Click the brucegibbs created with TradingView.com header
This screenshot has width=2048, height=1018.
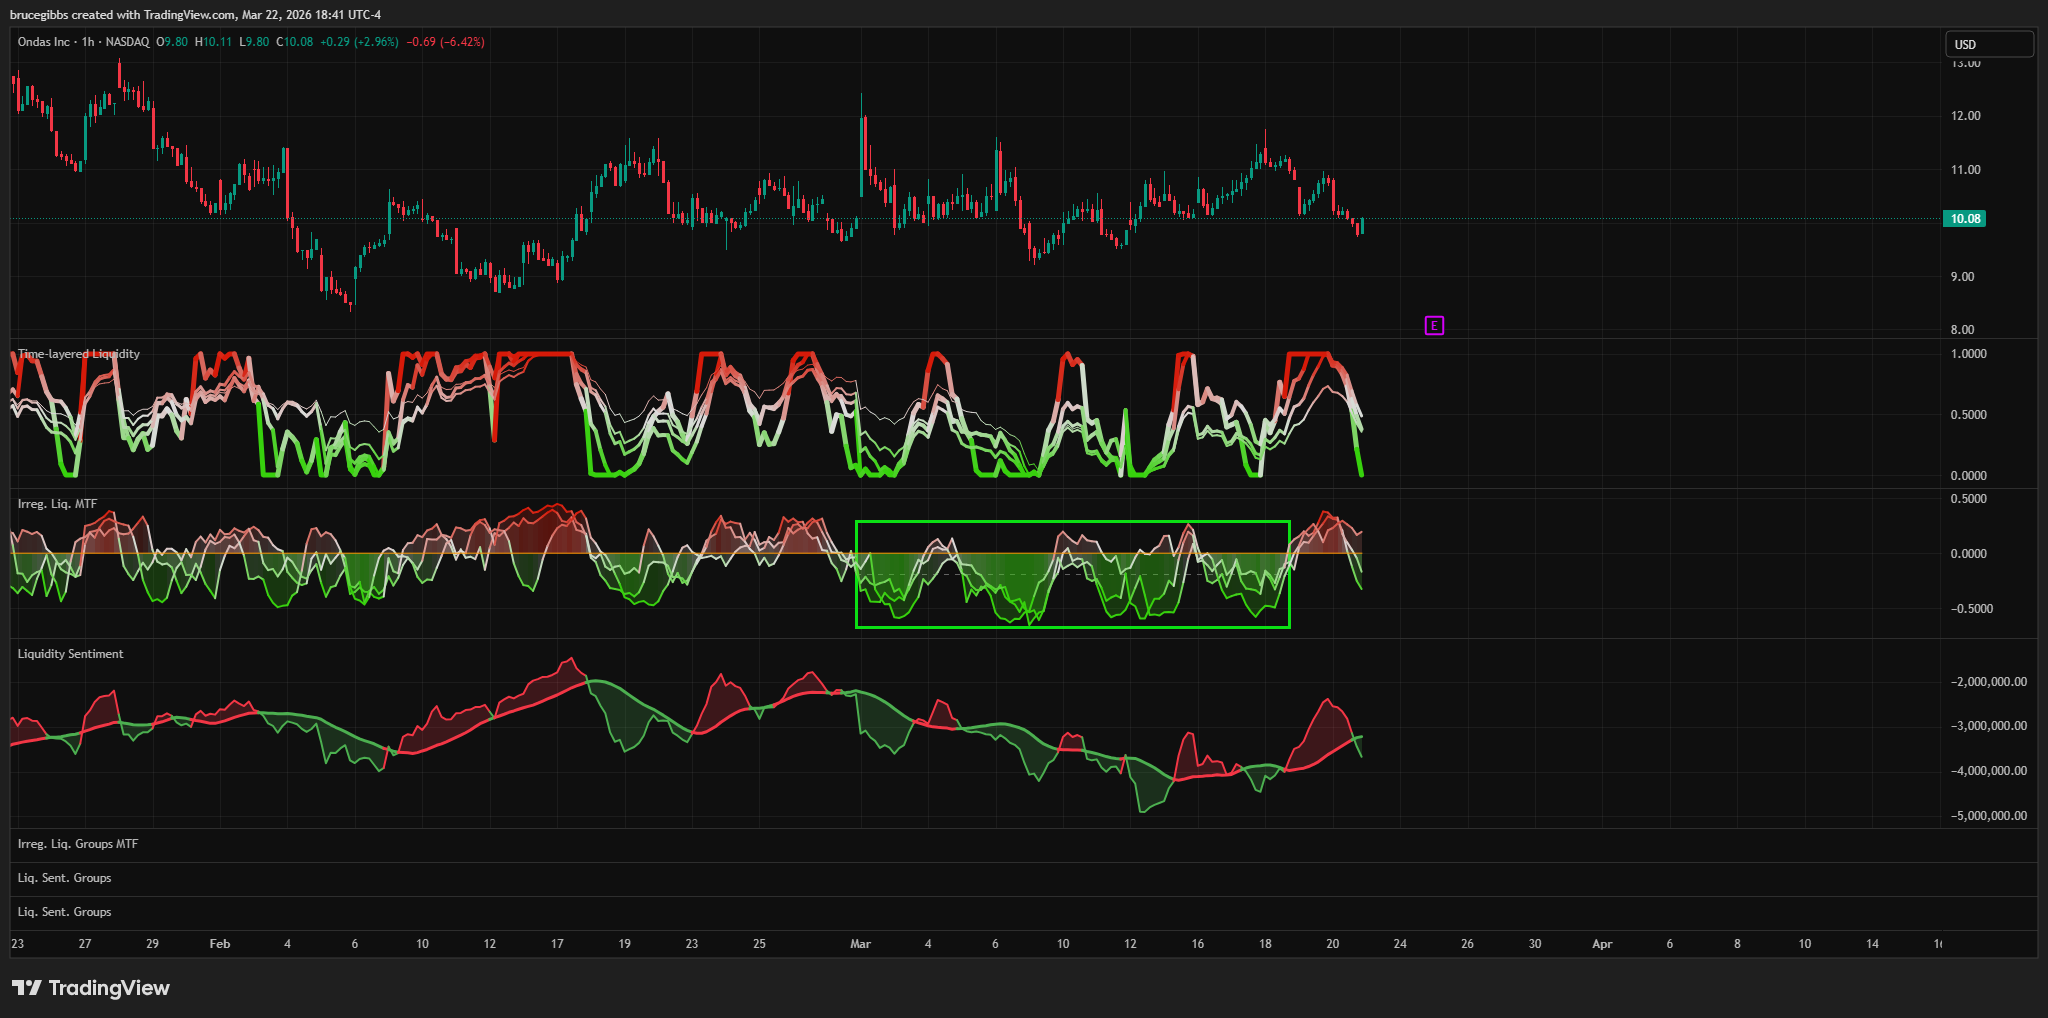point(195,15)
